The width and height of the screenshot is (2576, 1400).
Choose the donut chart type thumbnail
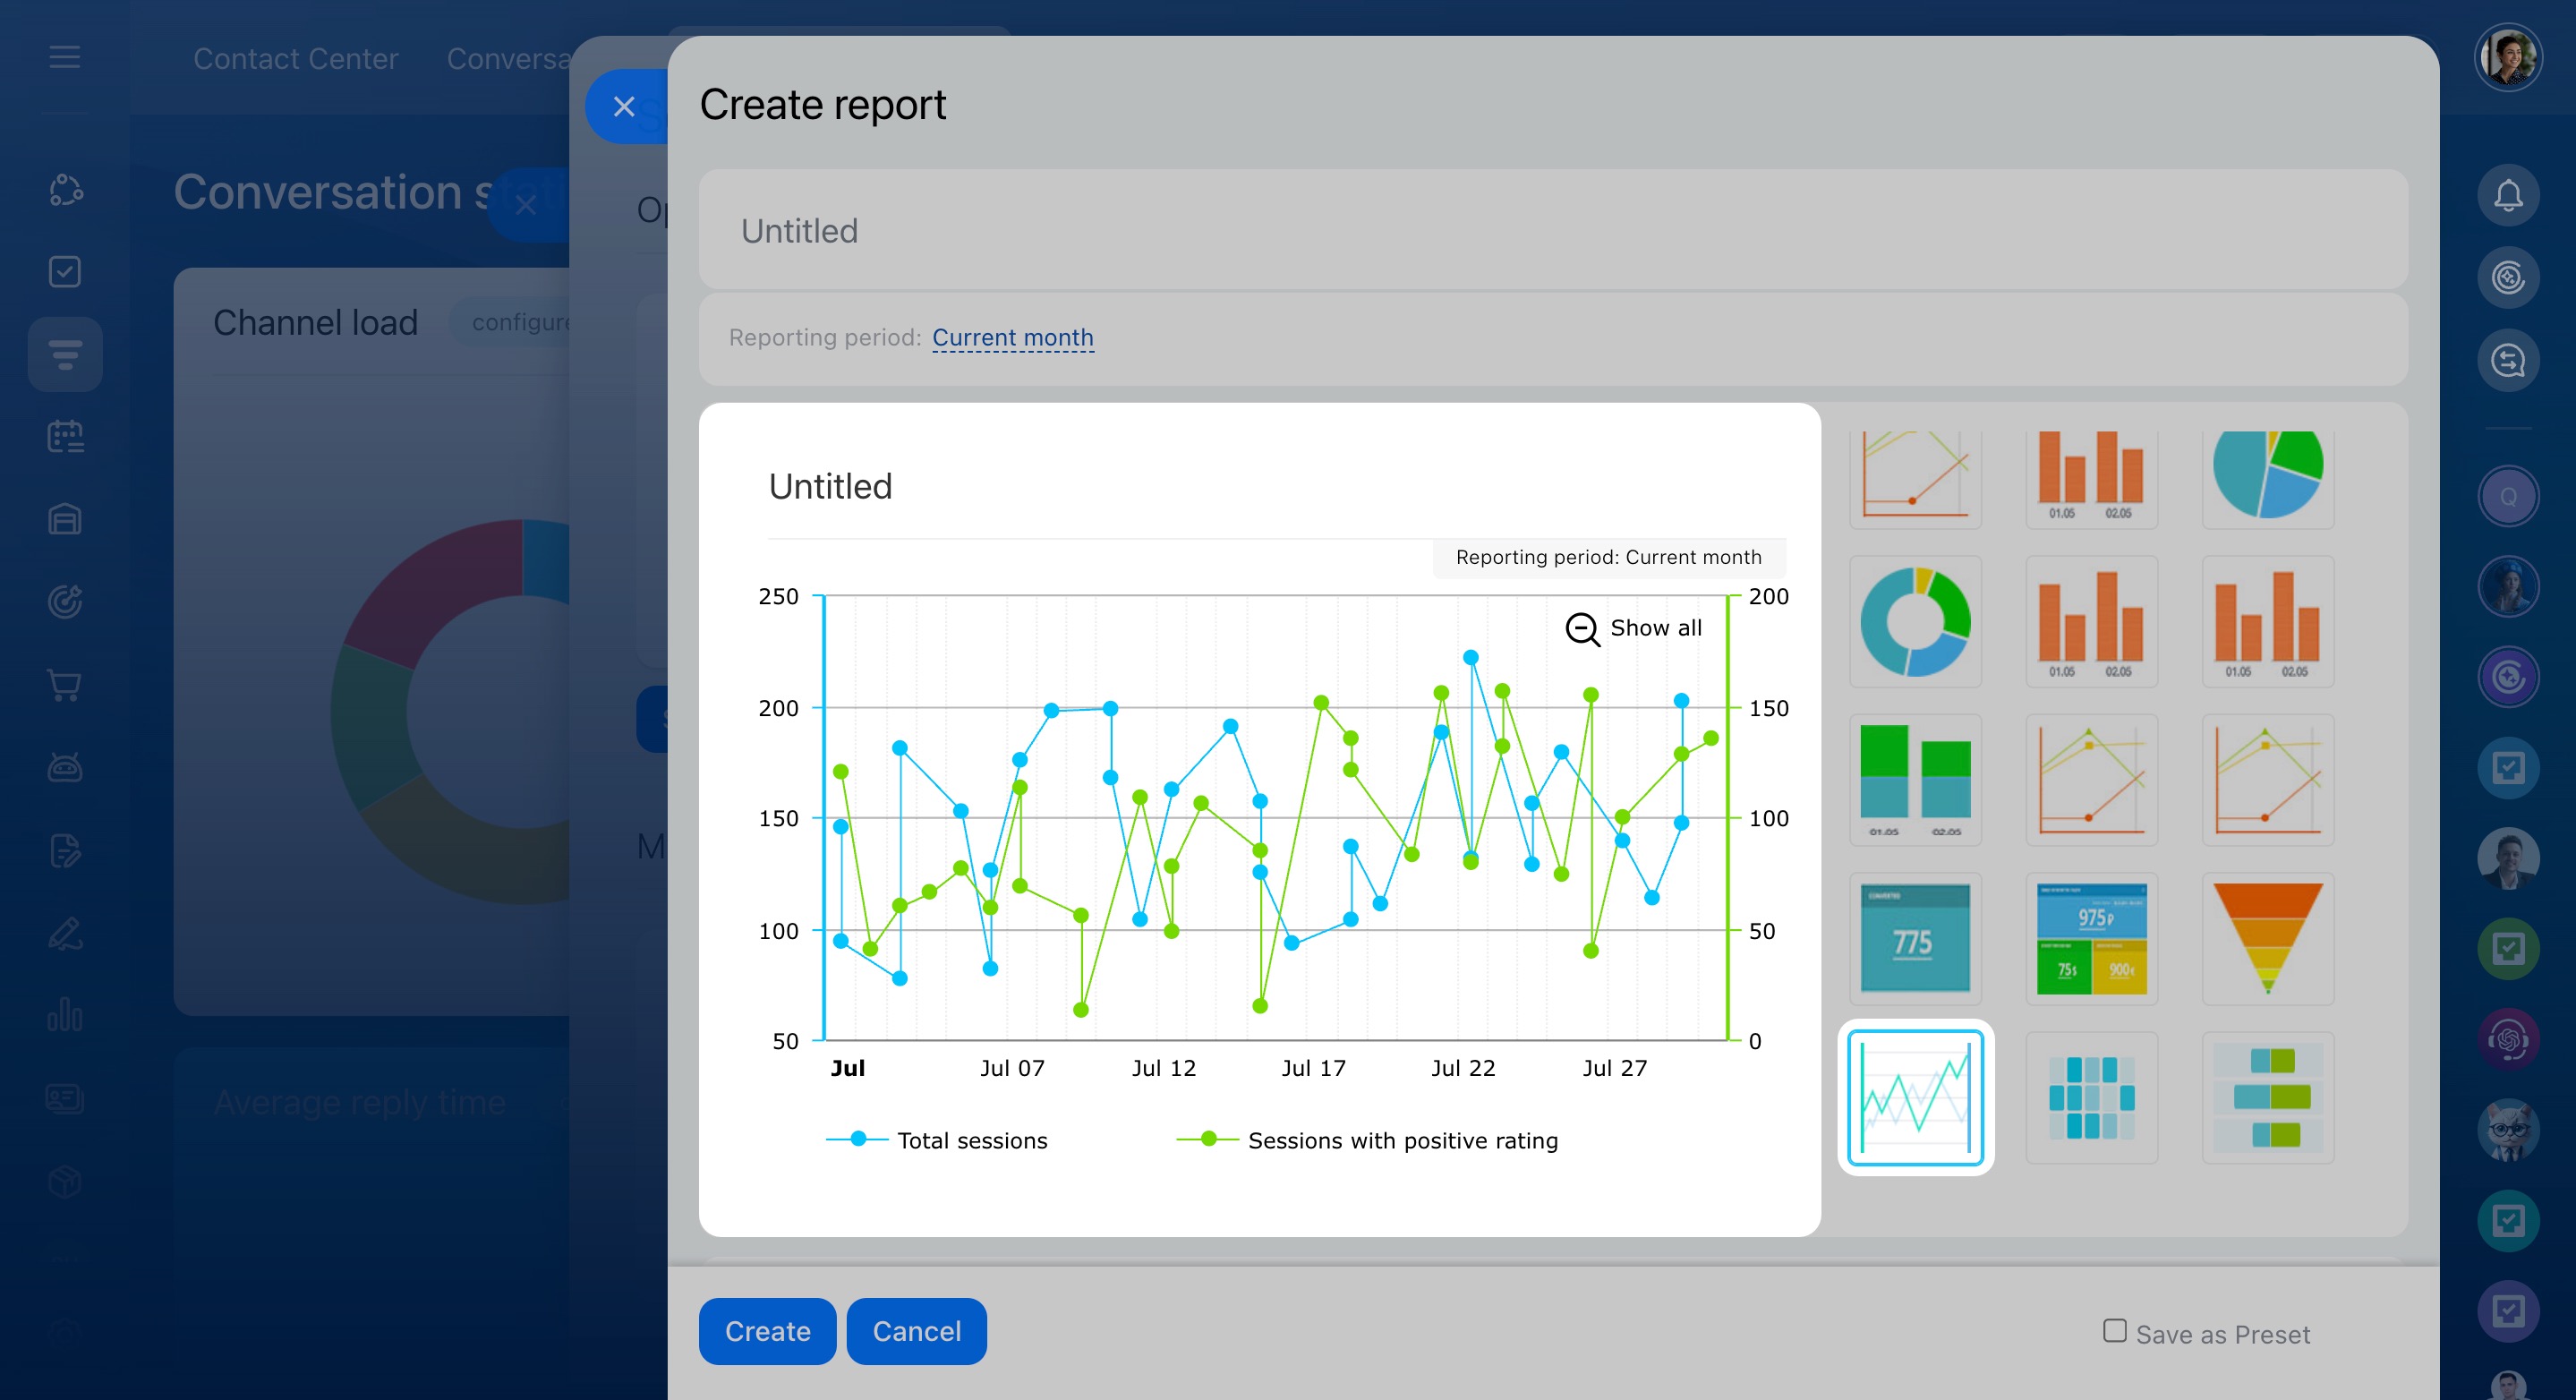click(1915, 621)
